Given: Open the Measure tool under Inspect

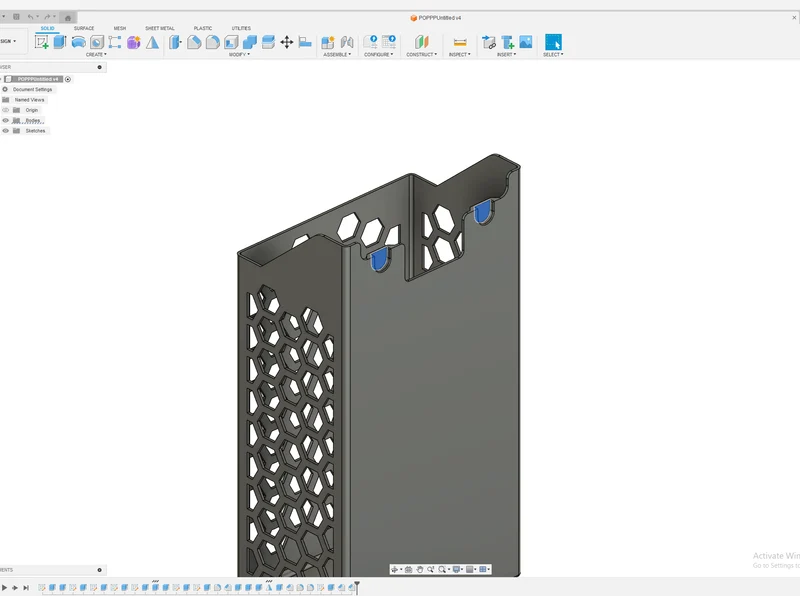Looking at the screenshot, I should coord(460,42).
